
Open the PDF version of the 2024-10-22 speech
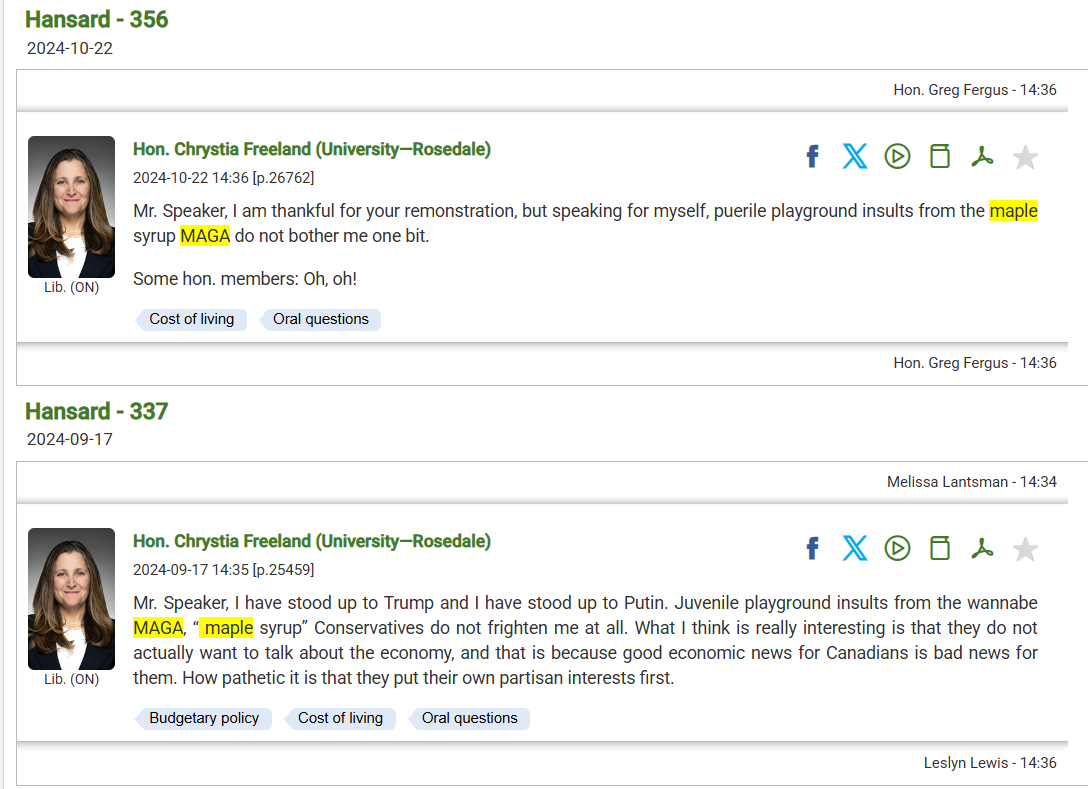(982, 157)
